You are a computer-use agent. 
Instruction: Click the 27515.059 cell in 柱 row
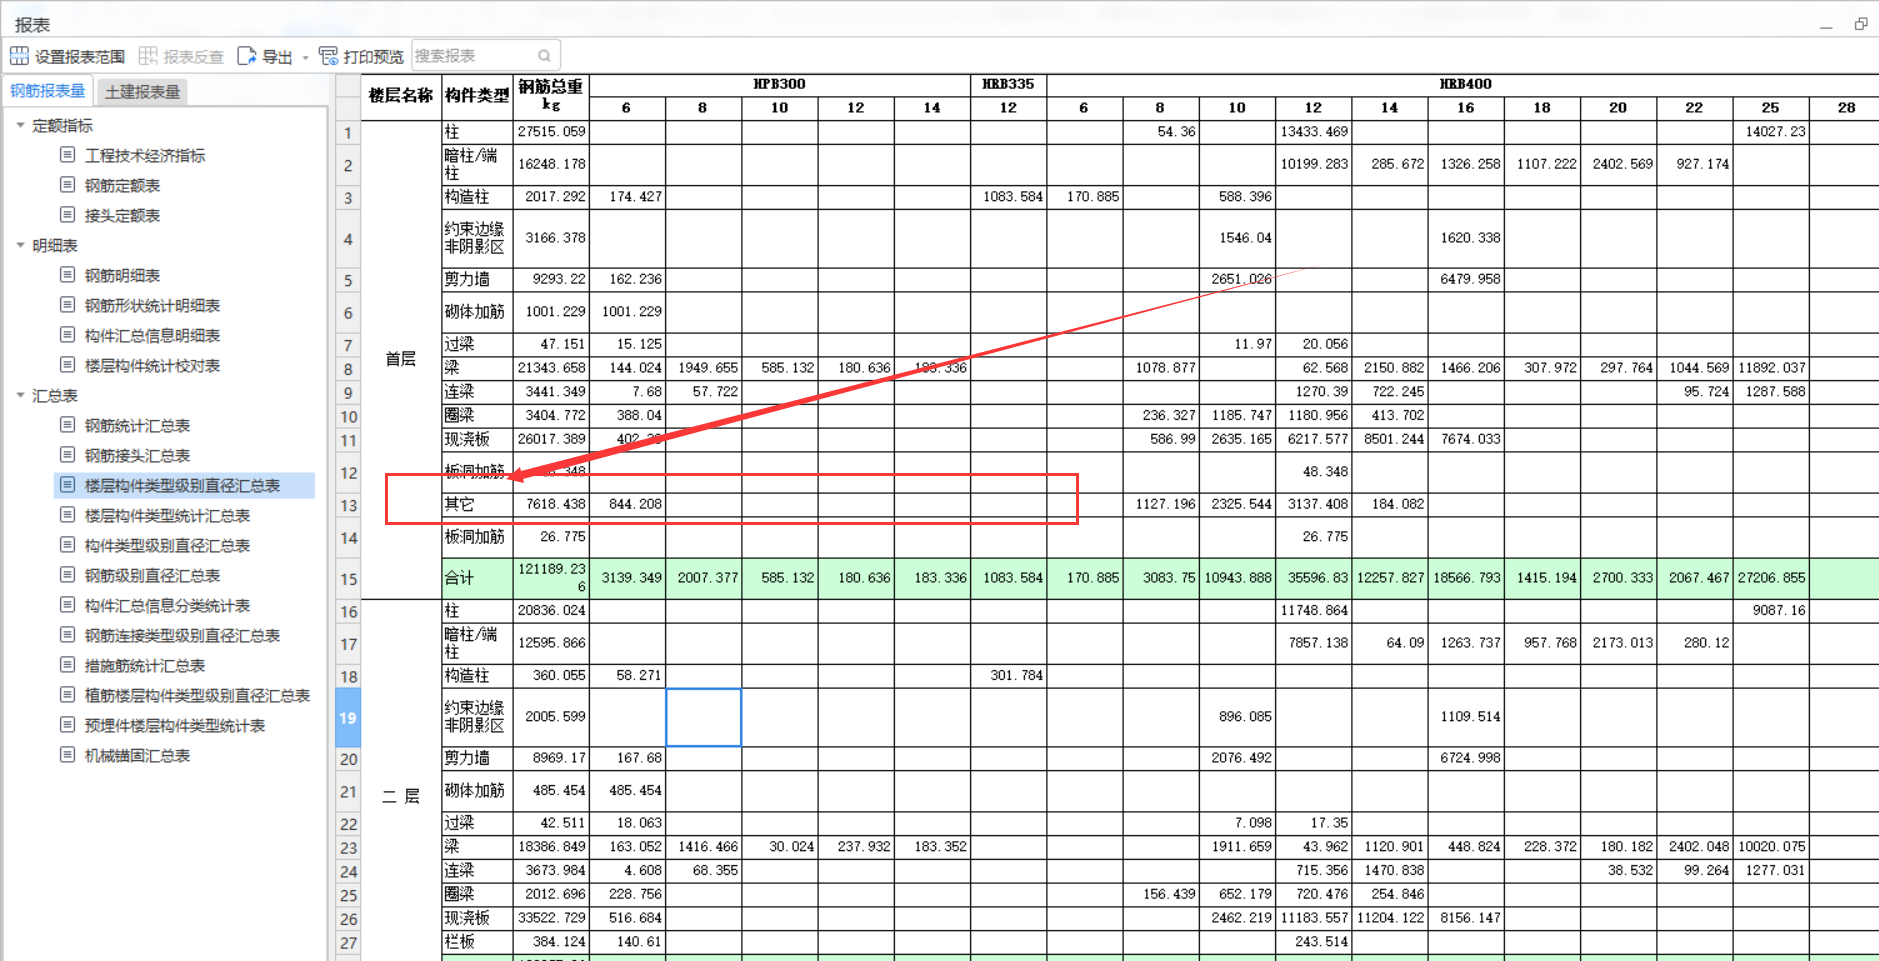(x=551, y=132)
